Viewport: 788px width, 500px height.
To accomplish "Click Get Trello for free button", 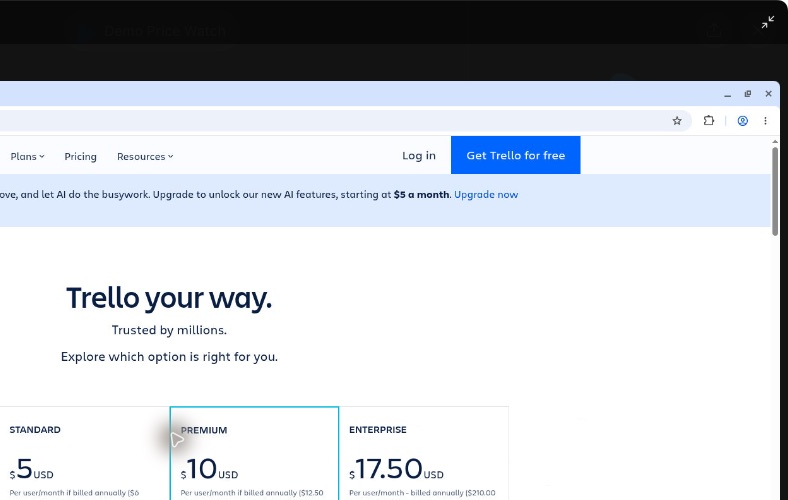I will [x=516, y=155].
